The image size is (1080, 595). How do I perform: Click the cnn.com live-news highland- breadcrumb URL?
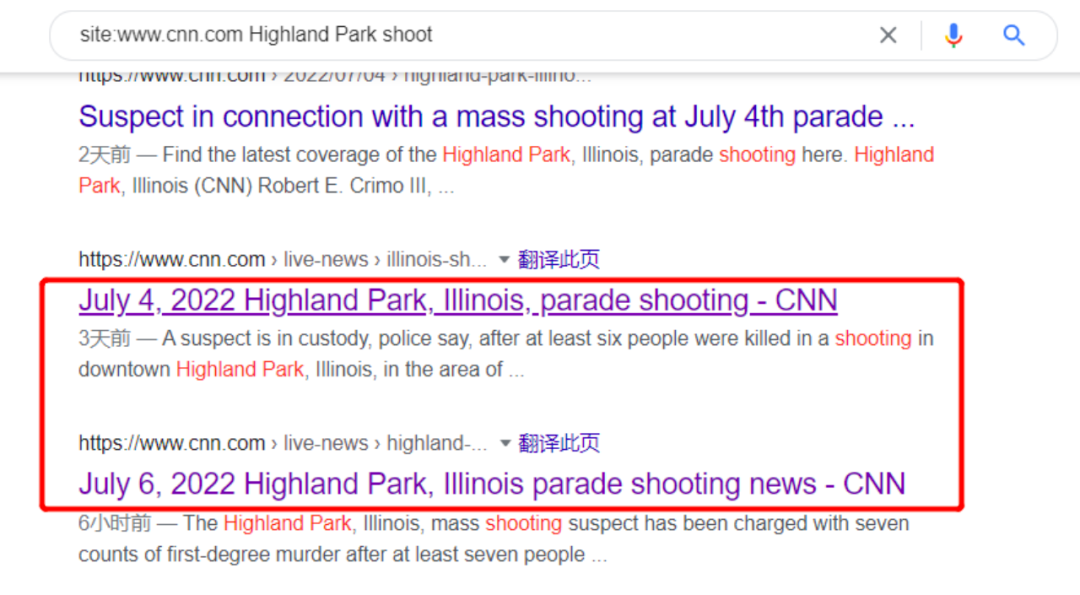[282, 444]
